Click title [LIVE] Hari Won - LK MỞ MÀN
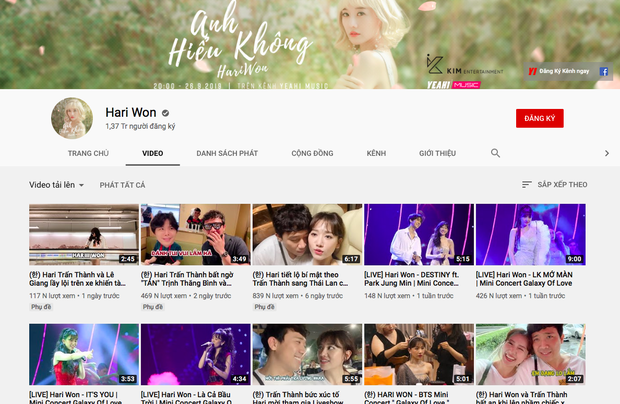Screen dimensions: 620x404 point(524,279)
